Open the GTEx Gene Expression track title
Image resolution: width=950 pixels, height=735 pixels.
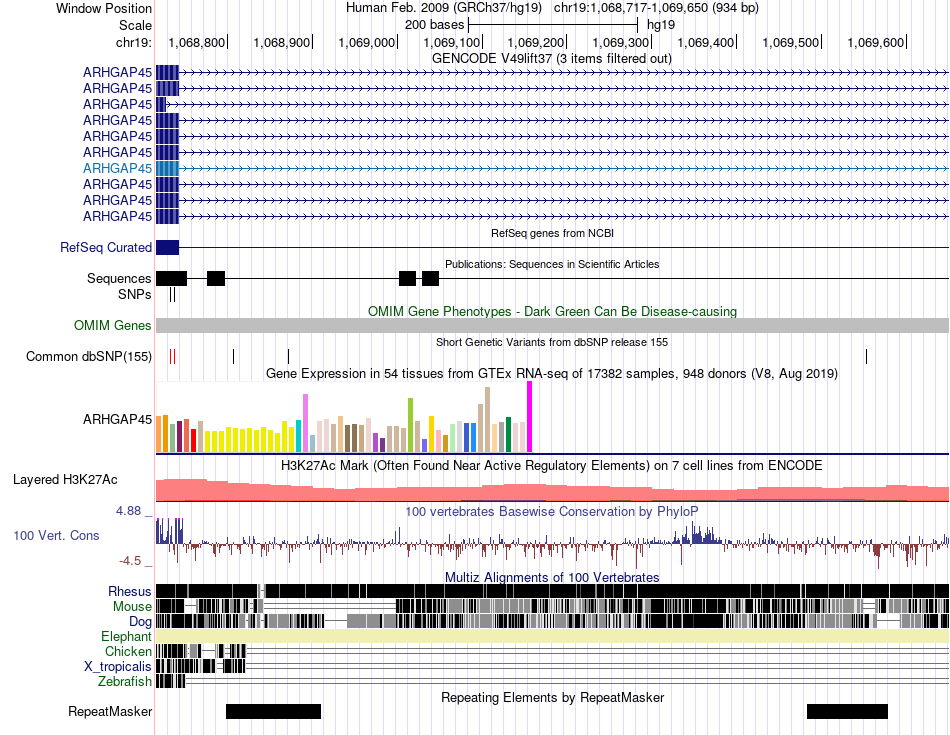coord(552,373)
